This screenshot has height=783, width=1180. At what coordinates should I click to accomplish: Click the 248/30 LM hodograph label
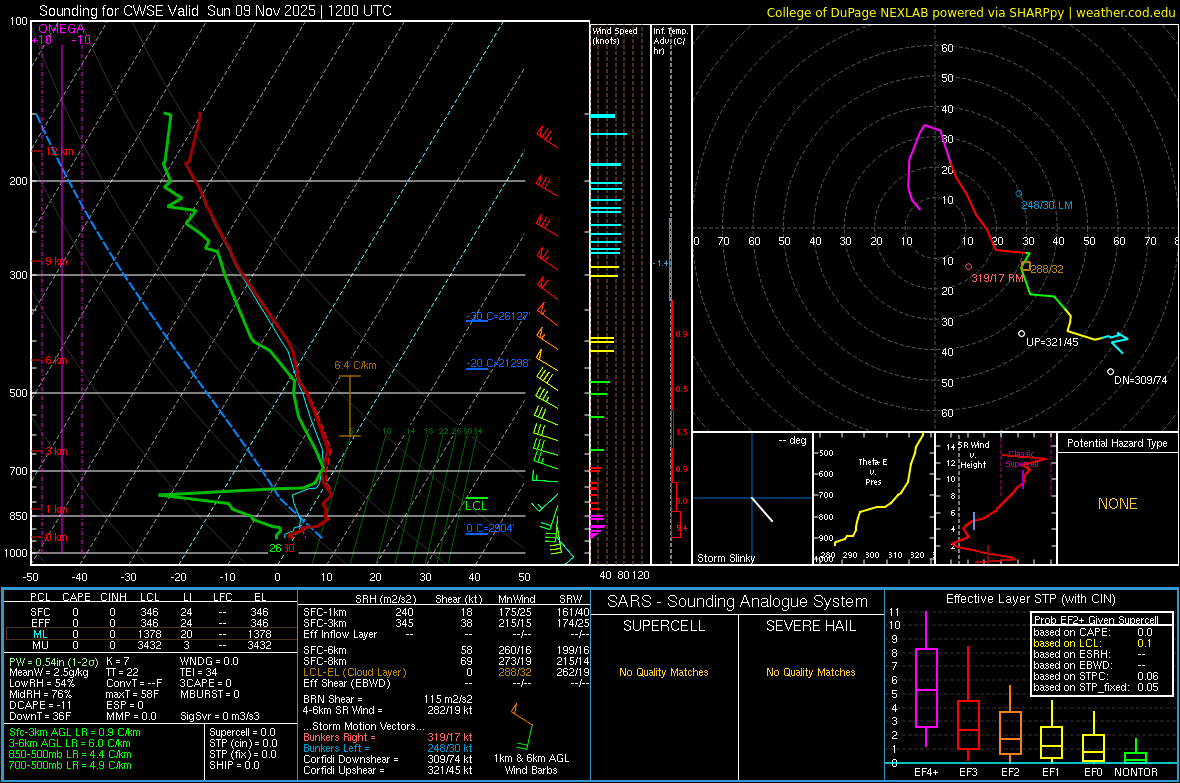[1047, 205]
